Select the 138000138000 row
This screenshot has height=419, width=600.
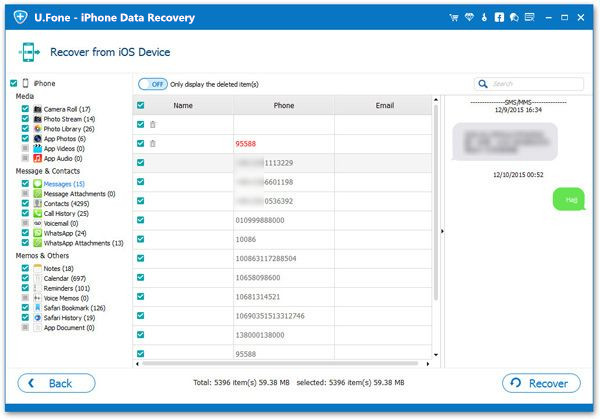[x=282, y=335]
